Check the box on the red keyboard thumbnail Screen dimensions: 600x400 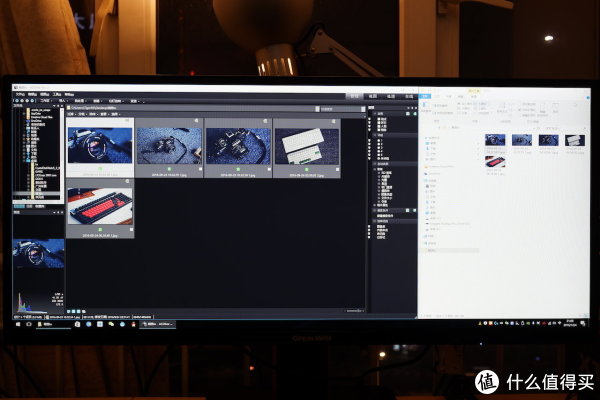[x=131, y=229]
